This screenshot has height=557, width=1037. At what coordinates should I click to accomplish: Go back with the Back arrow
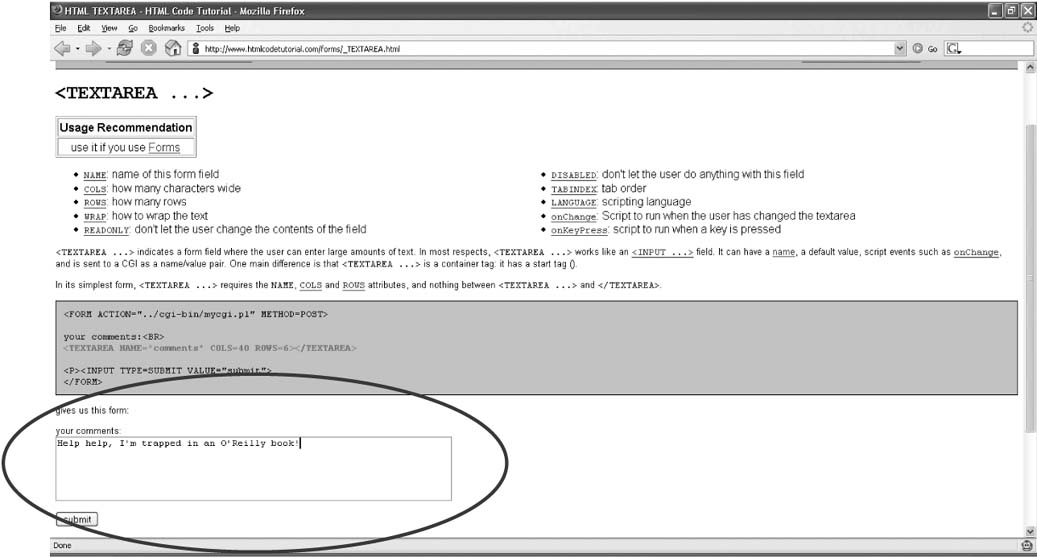(x=62, y=48)
